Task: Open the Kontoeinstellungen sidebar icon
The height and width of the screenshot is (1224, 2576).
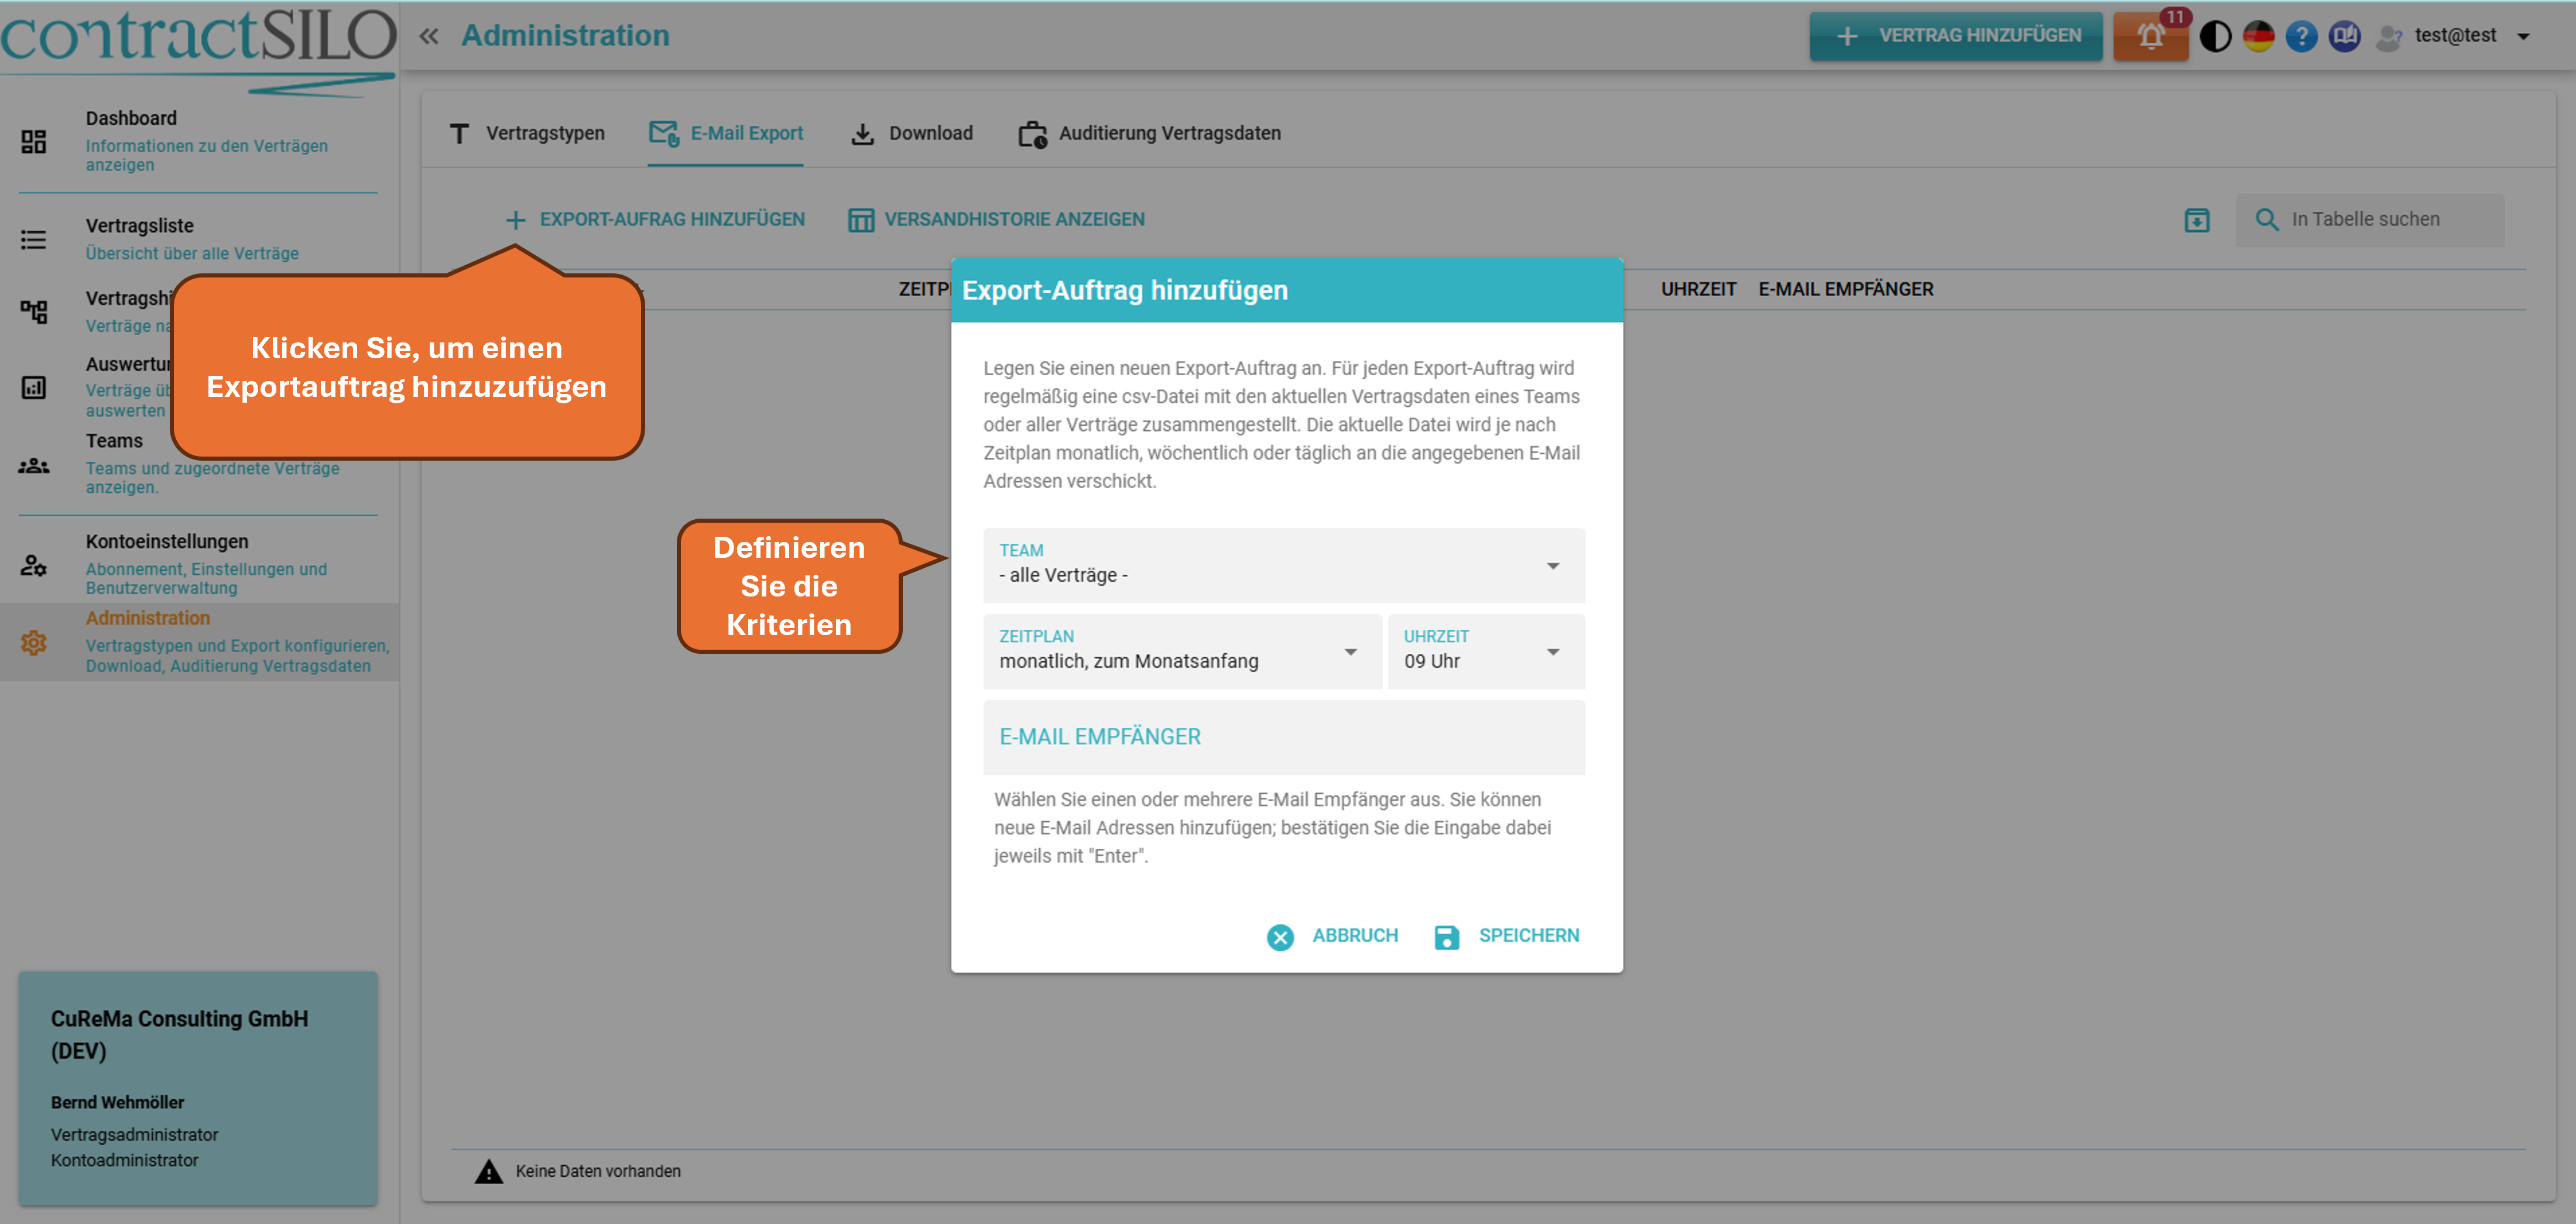Action: [34, 565]
